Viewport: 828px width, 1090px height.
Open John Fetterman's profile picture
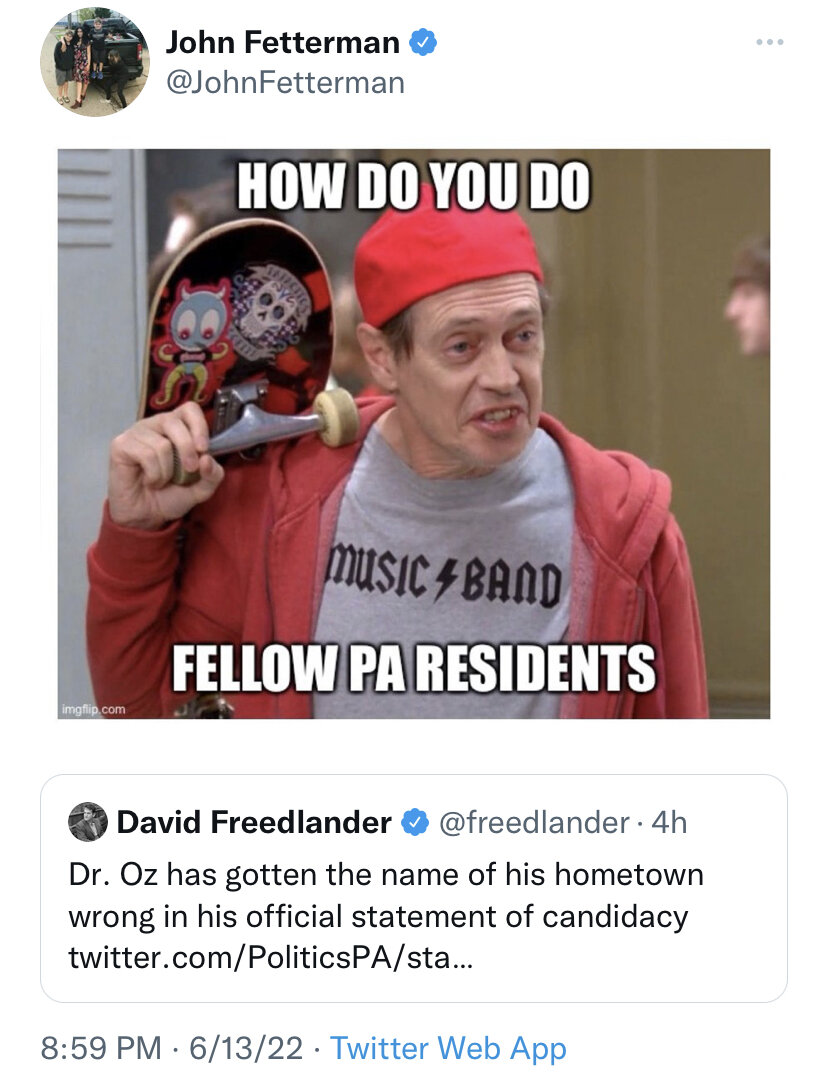95,63
